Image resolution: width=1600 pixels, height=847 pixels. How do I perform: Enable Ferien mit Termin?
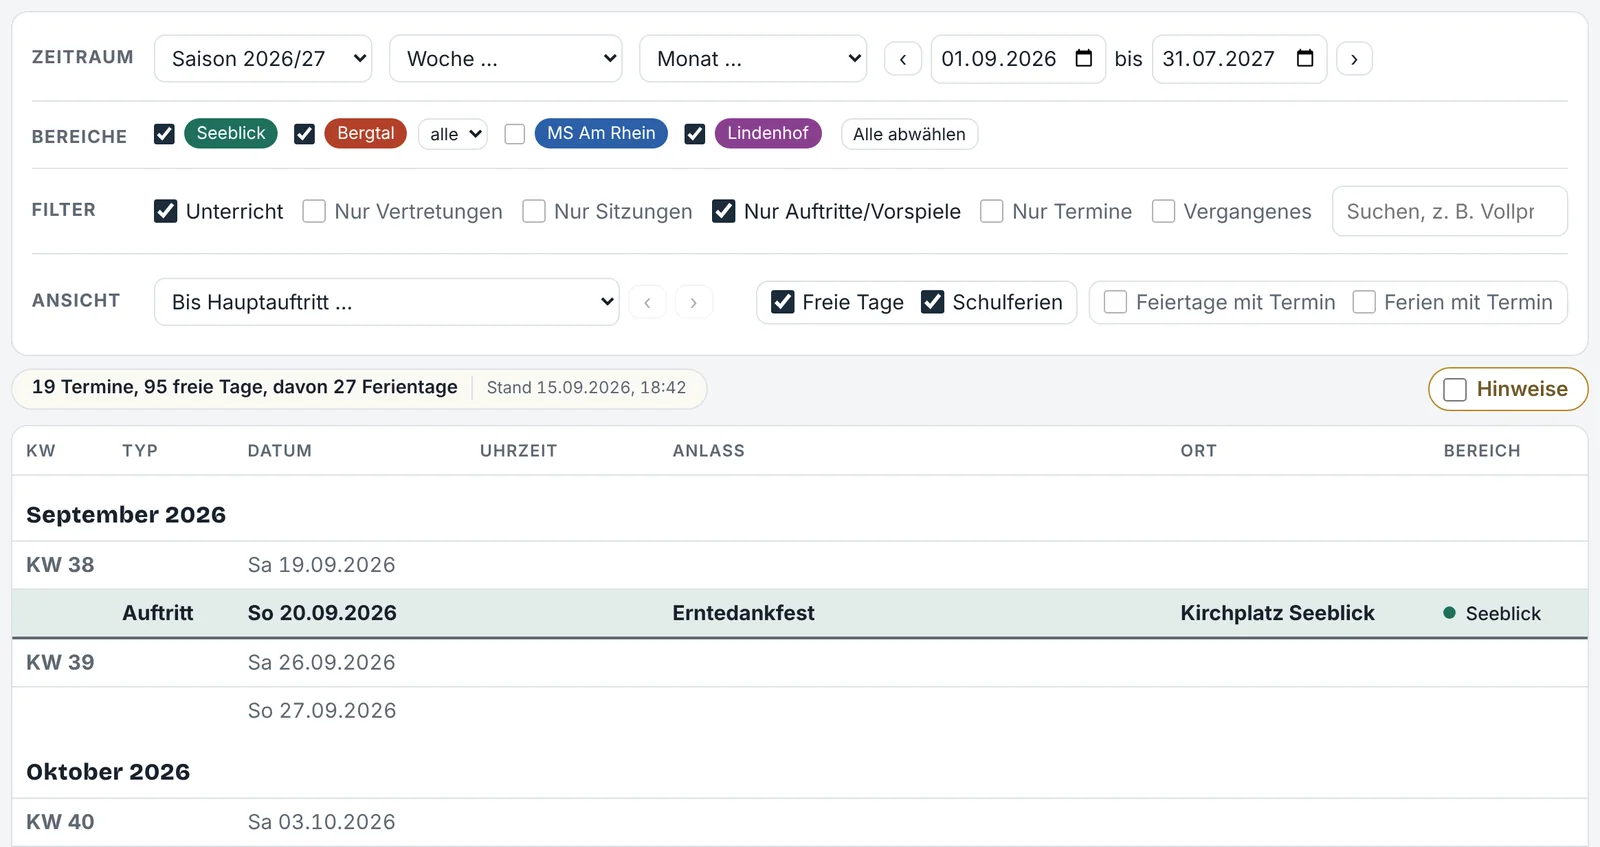[1364, 302]
